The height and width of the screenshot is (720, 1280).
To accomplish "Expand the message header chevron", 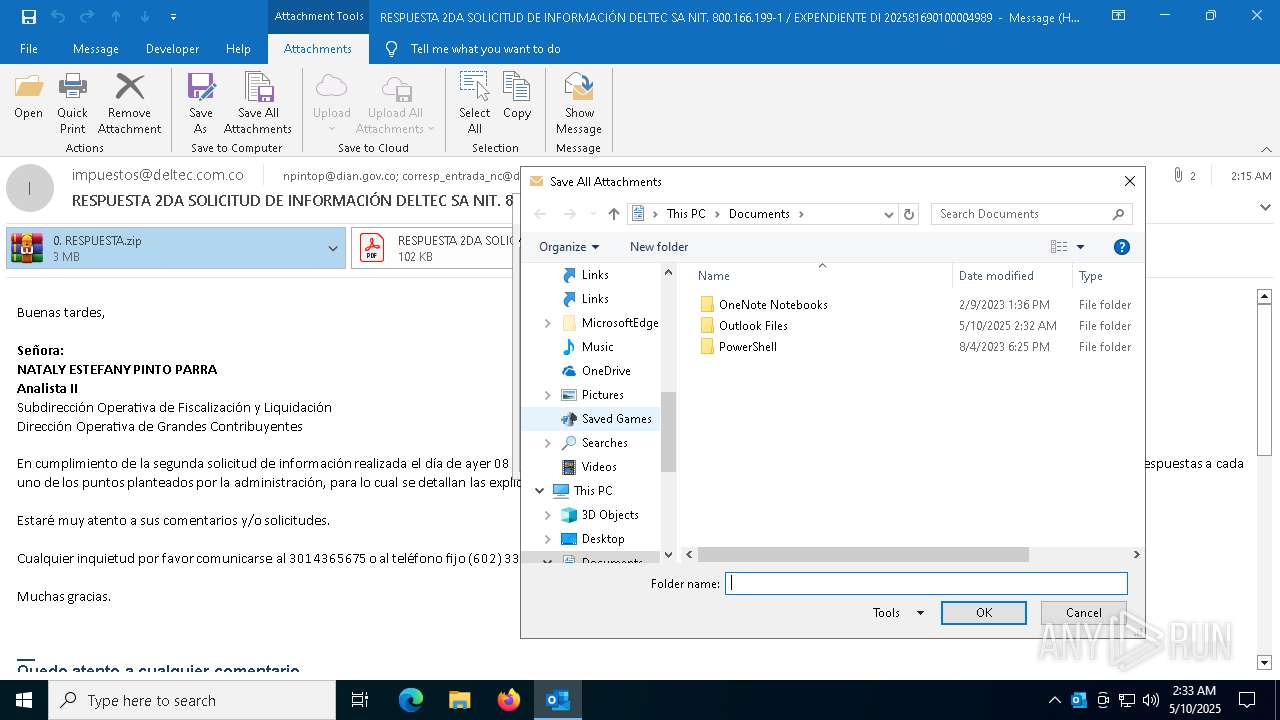I will coord(1264,207).
